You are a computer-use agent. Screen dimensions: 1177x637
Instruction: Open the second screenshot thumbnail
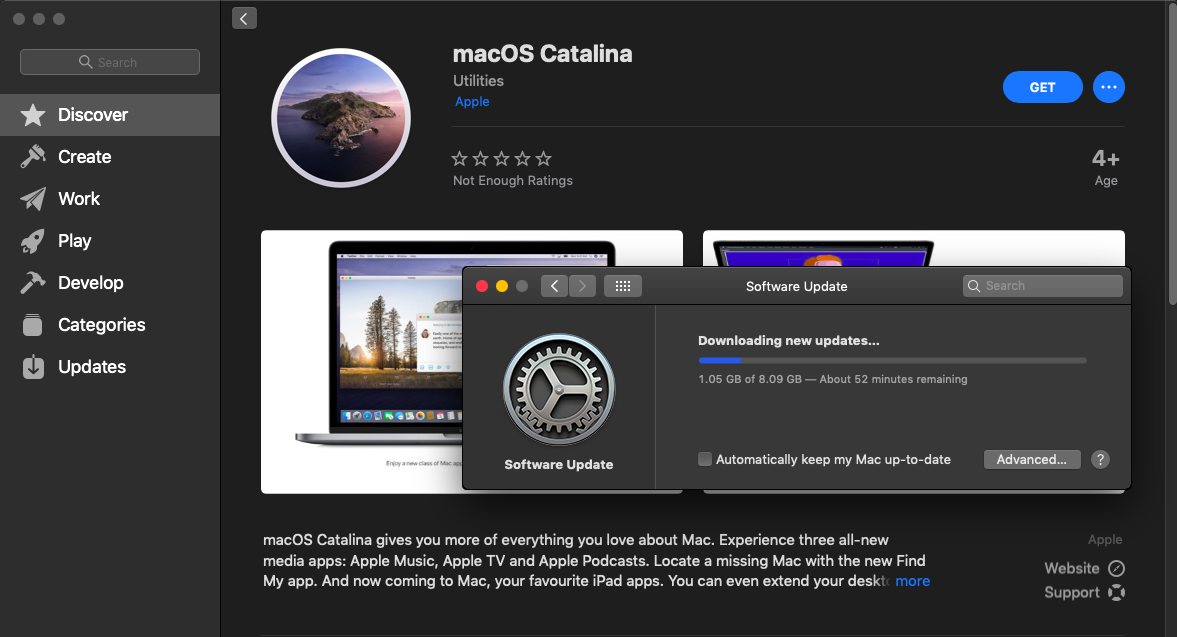(x=914, y=248)
